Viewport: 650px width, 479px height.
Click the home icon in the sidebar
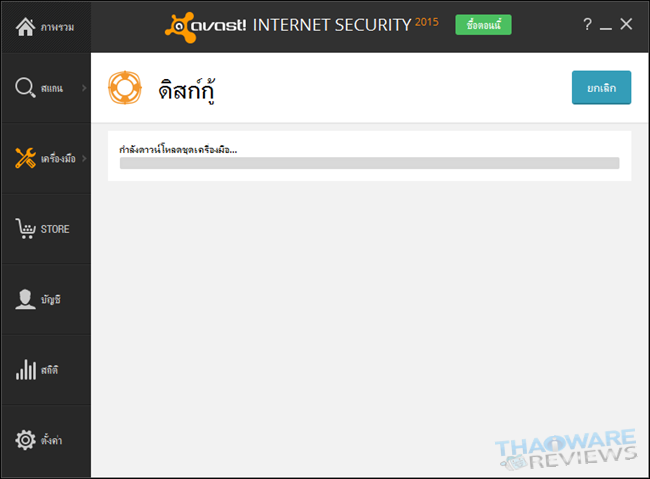coord(25,27)
